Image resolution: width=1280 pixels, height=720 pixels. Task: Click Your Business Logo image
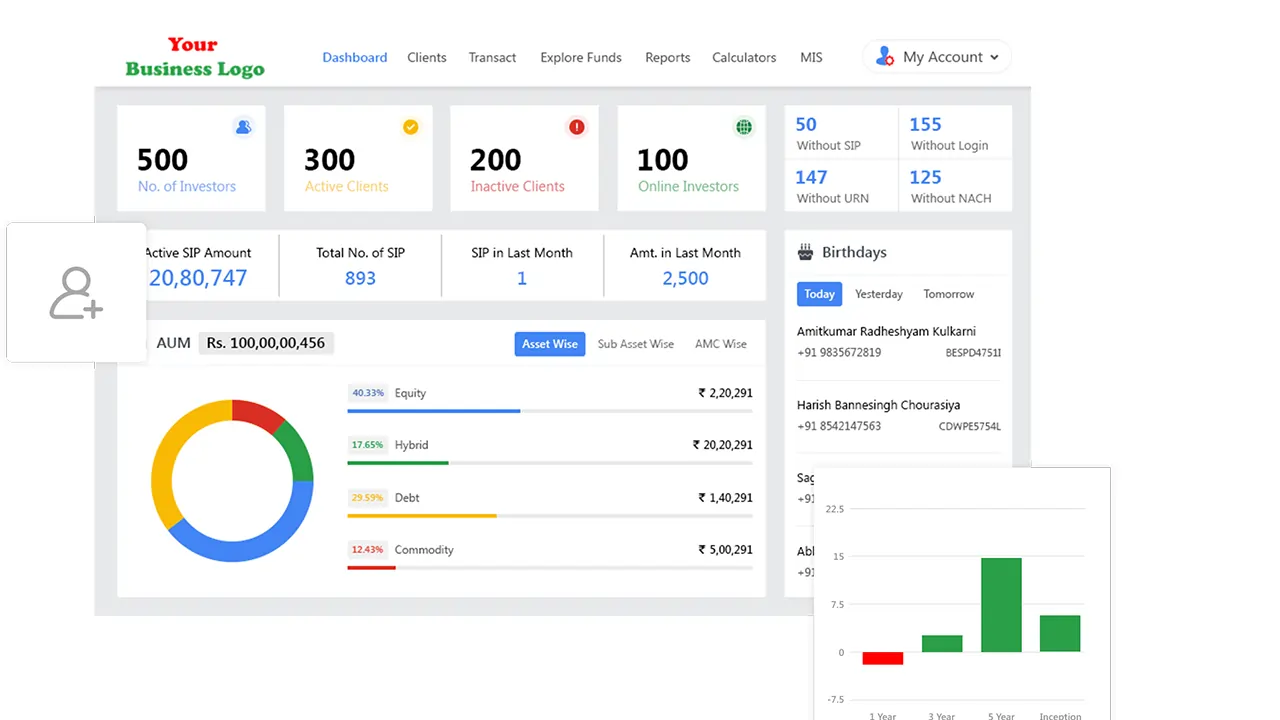(195, 57)
